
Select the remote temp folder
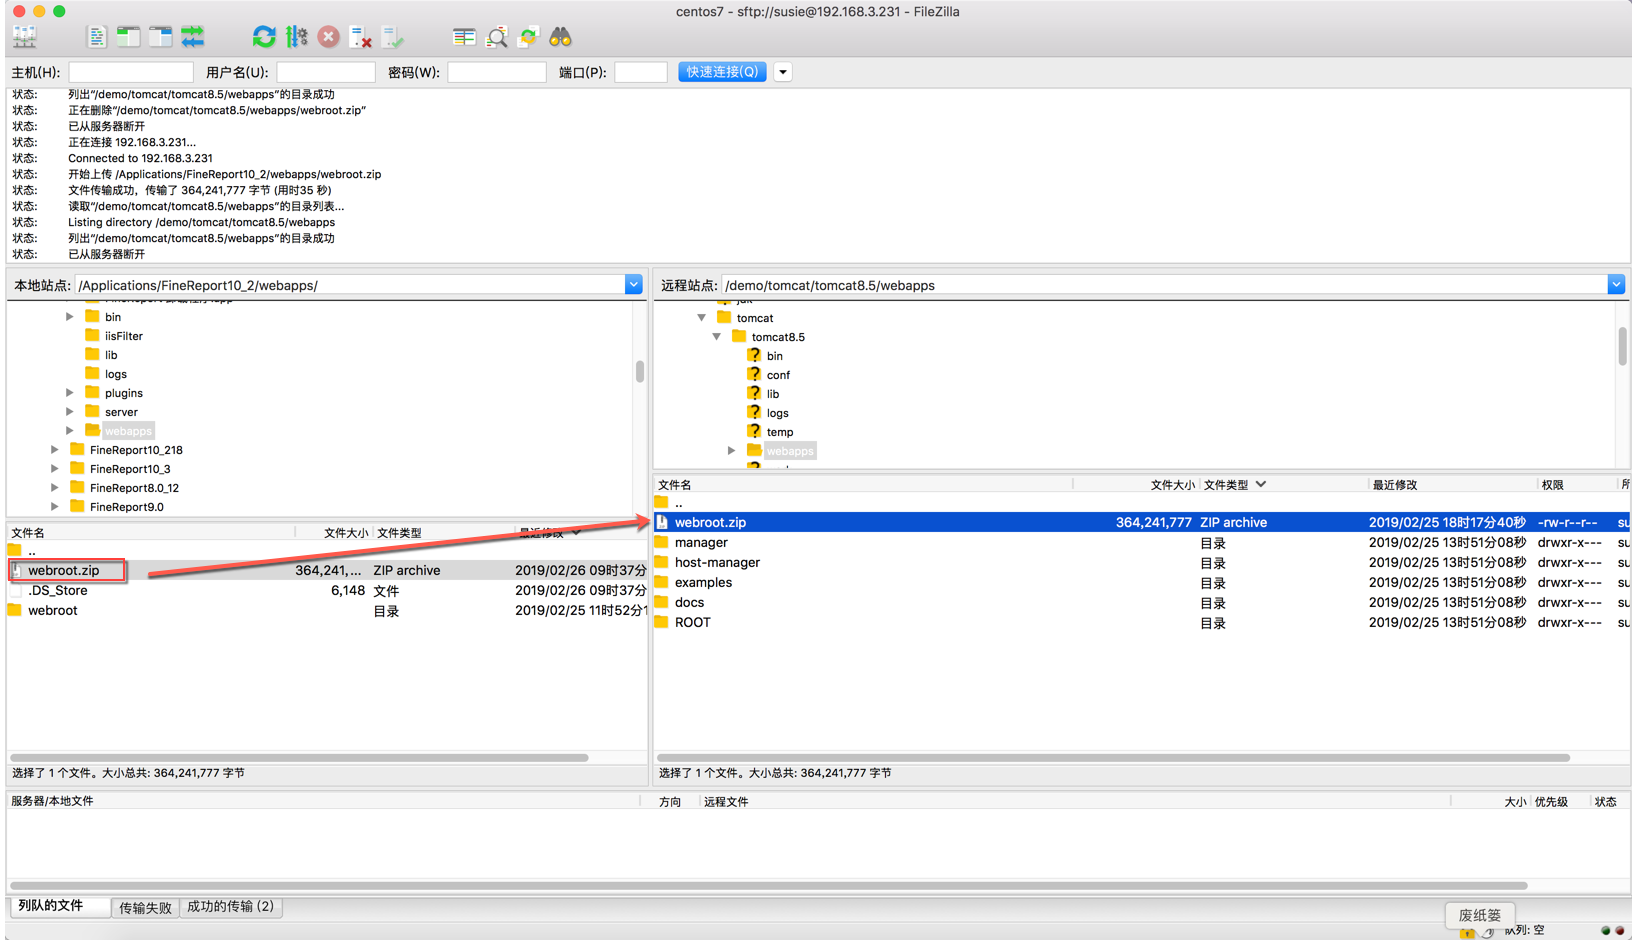point(780,432)
